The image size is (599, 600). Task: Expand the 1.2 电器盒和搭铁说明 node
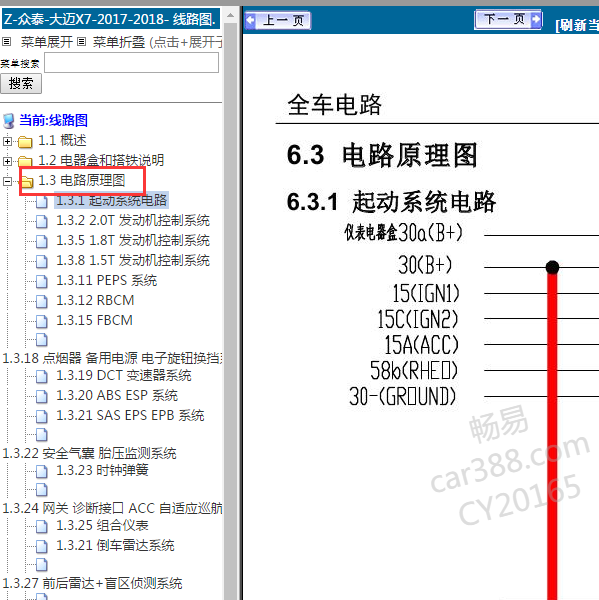click(x=7, y=161)
